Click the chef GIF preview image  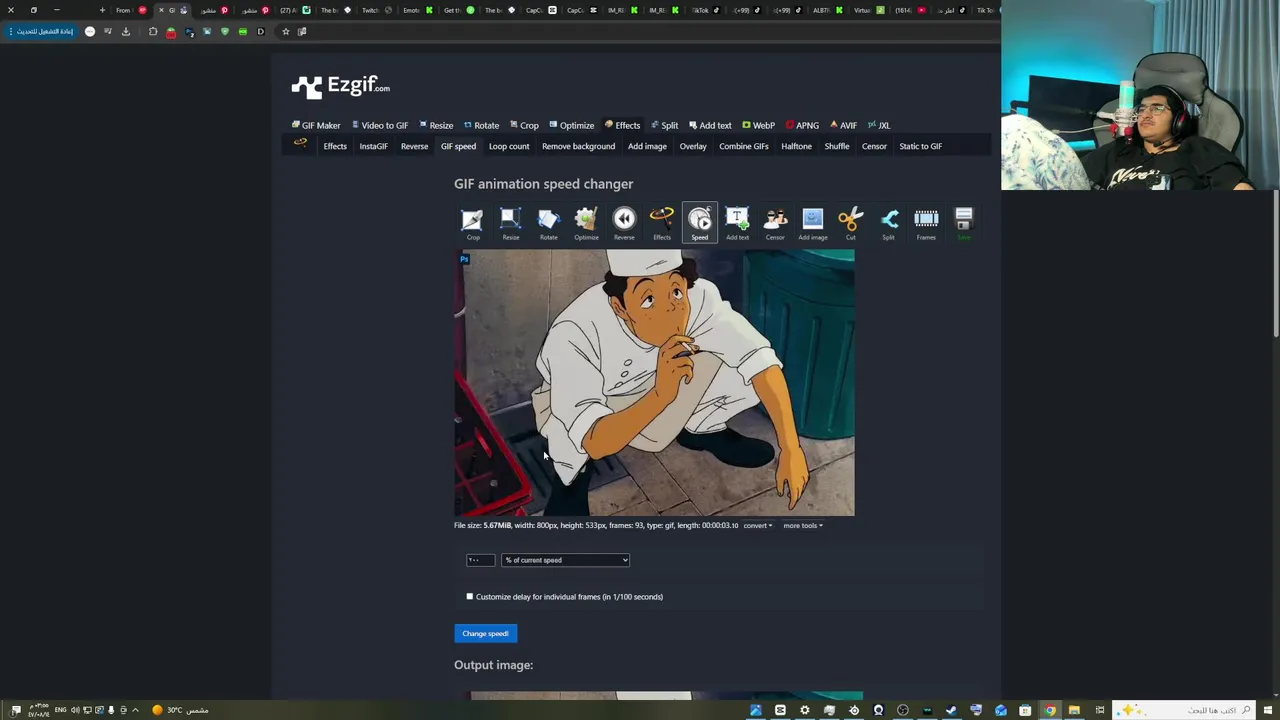654,383
